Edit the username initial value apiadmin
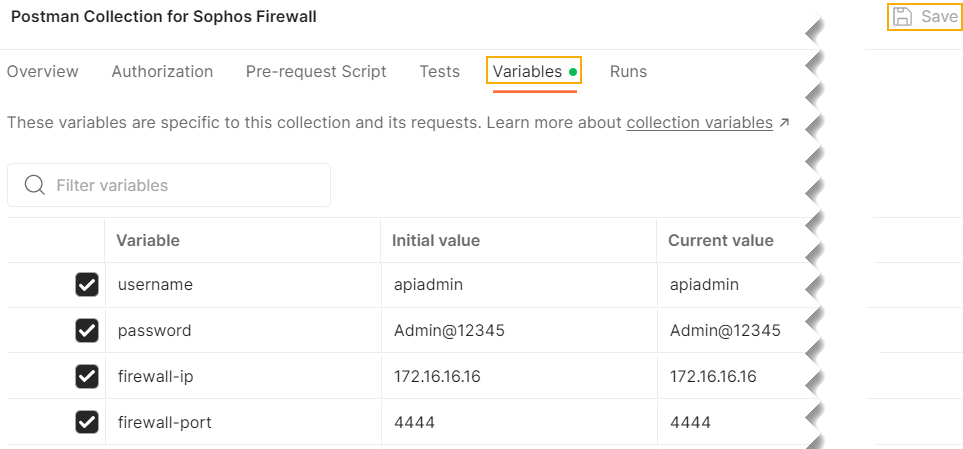Viewport: 963px width, 449px height. coord(428,285)
